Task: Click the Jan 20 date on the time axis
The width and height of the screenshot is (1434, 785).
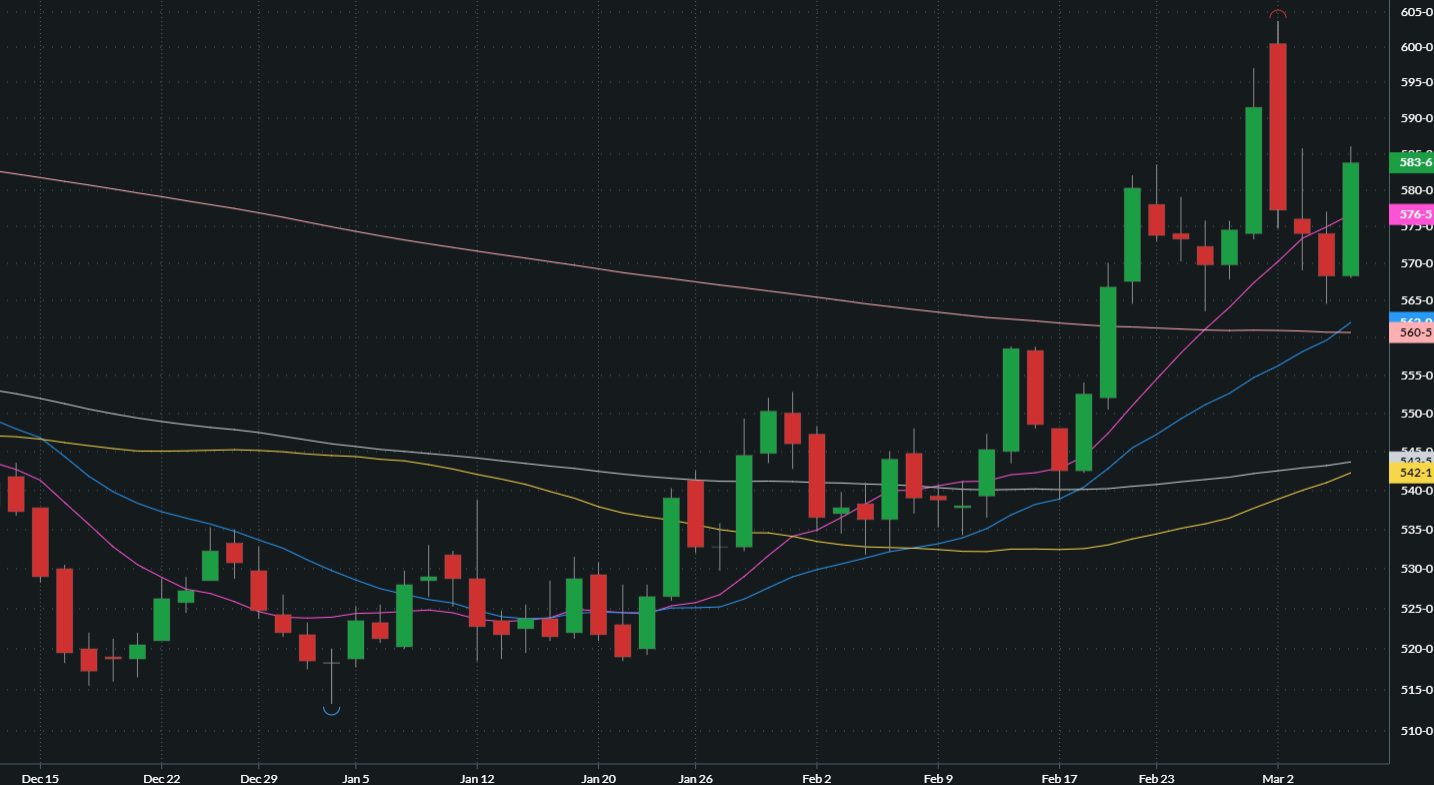Action: click(x=598, y=777)
